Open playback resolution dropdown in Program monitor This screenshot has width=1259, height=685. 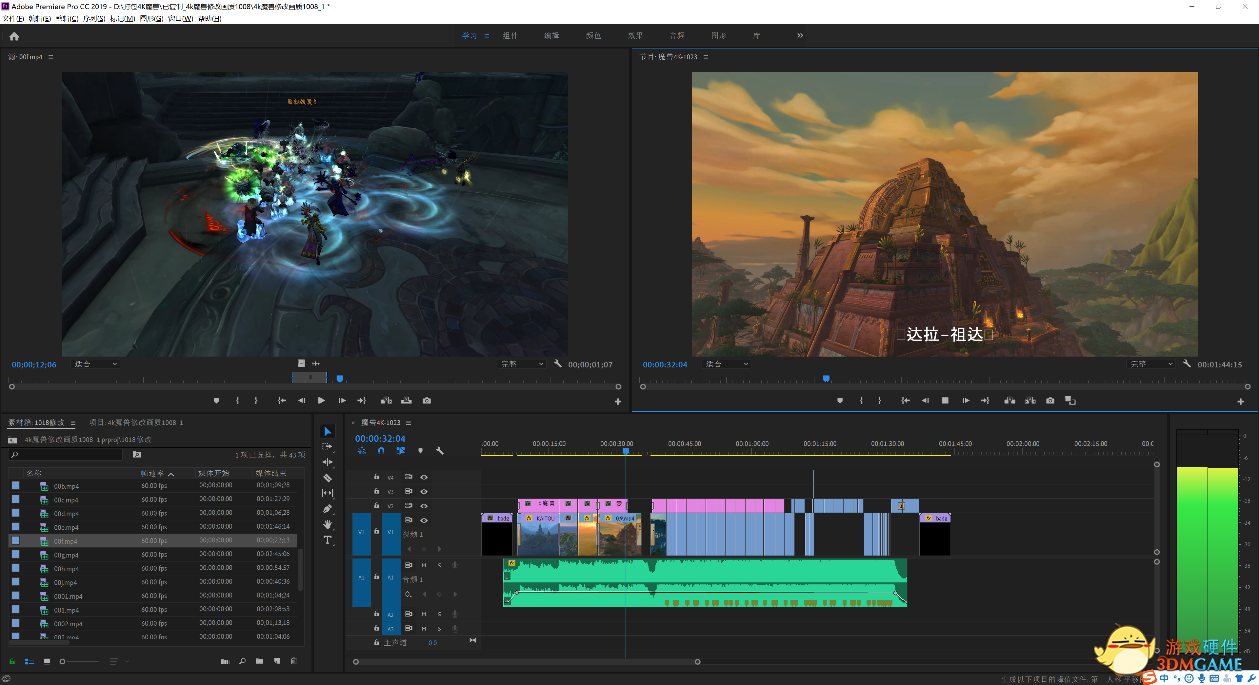pos(1152,364)
